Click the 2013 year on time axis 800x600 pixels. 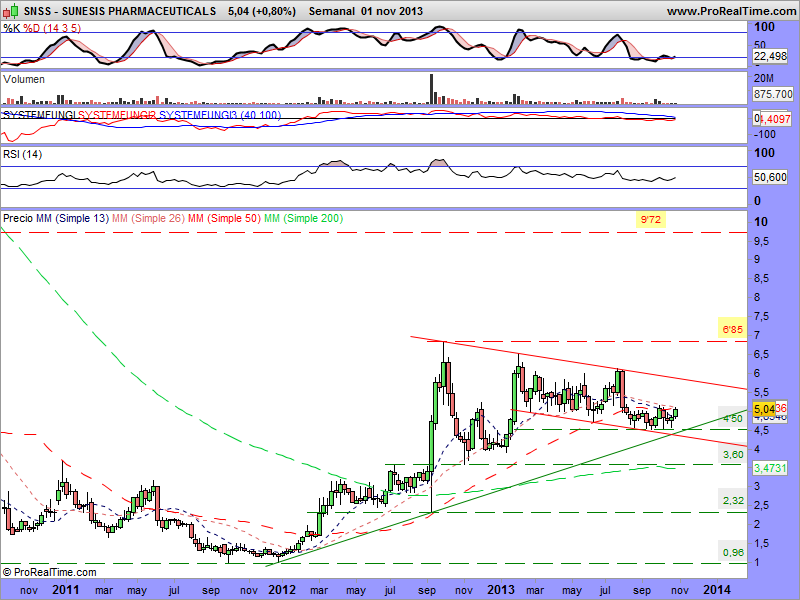pyautogui.click(x=501, y=590)
